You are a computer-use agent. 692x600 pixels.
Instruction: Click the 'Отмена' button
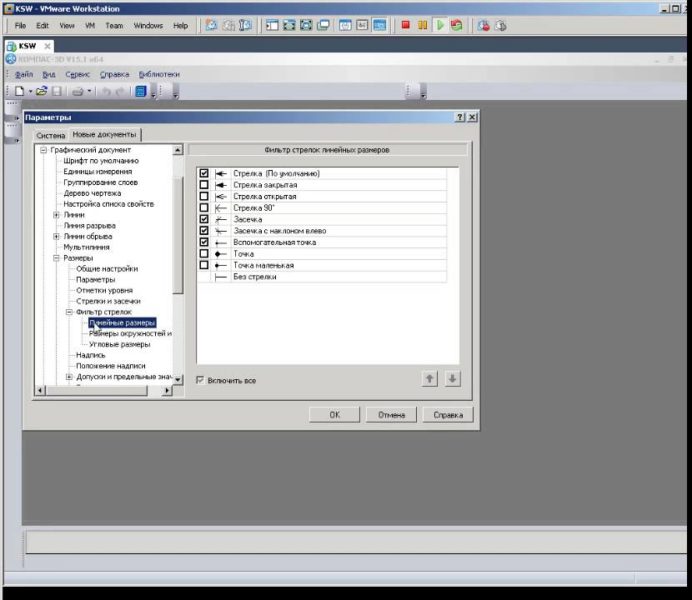[391, 414]
